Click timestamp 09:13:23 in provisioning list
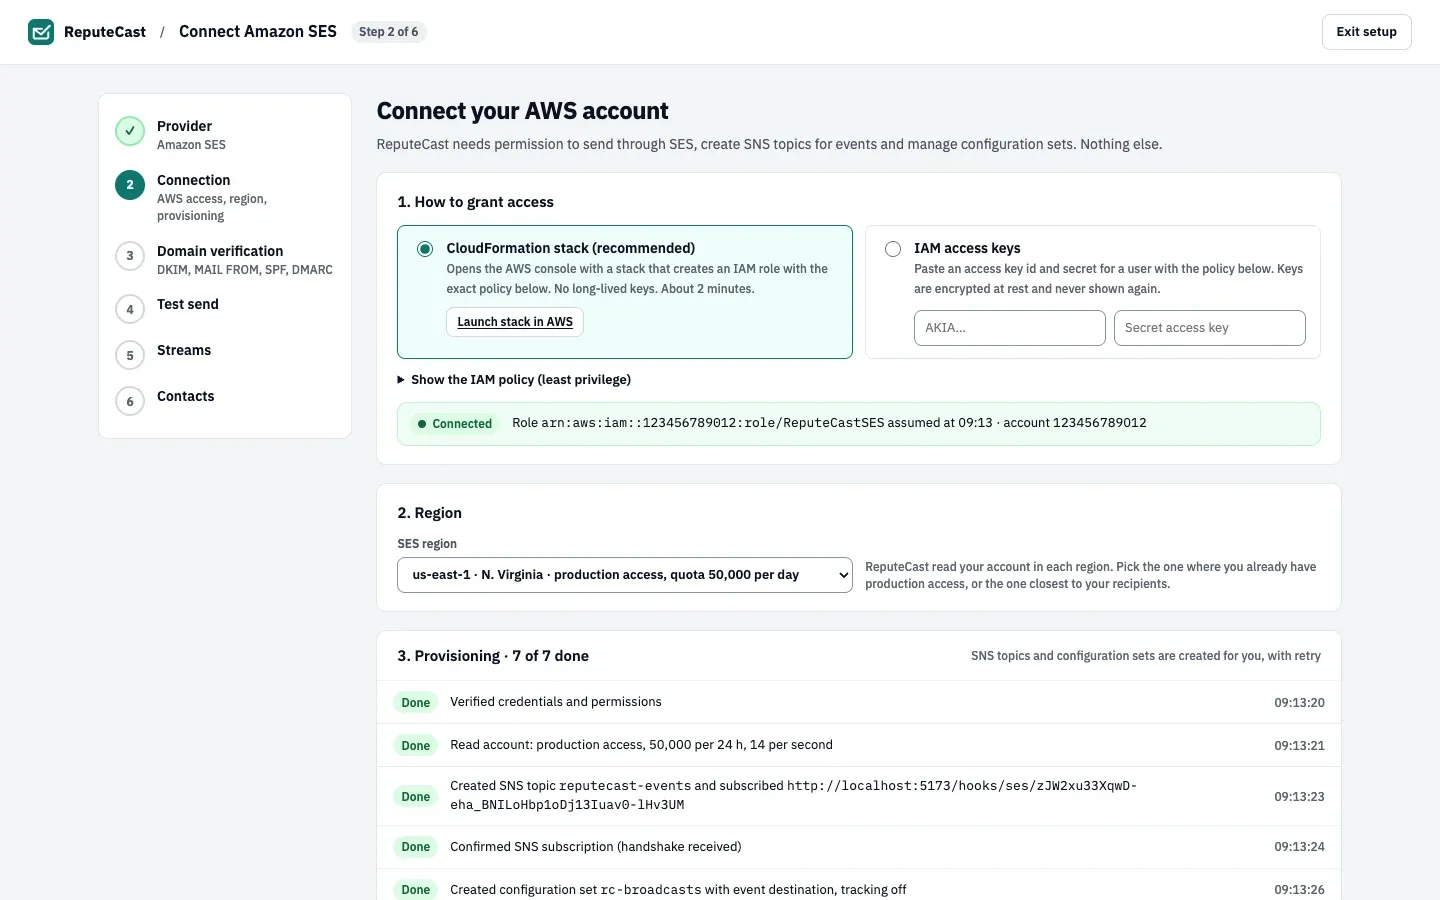1440x900 pixels. pos(1299,797)
